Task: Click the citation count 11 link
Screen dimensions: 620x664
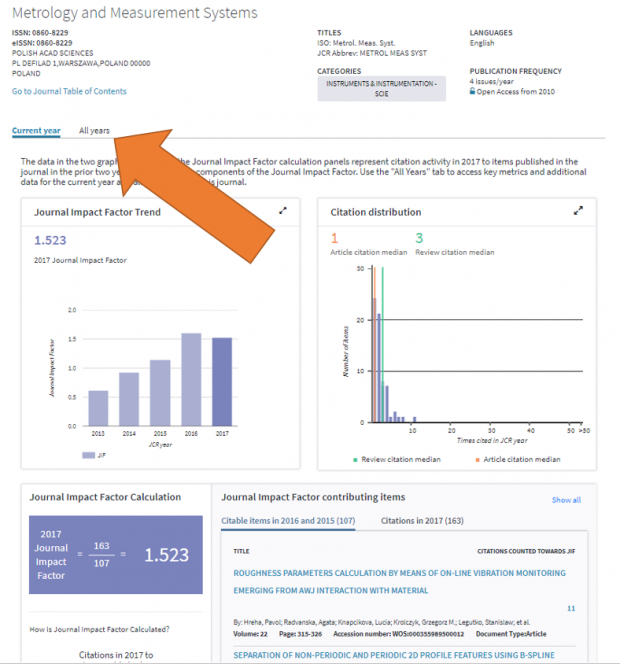Action: pyautogui.click(x=571, y=608)
